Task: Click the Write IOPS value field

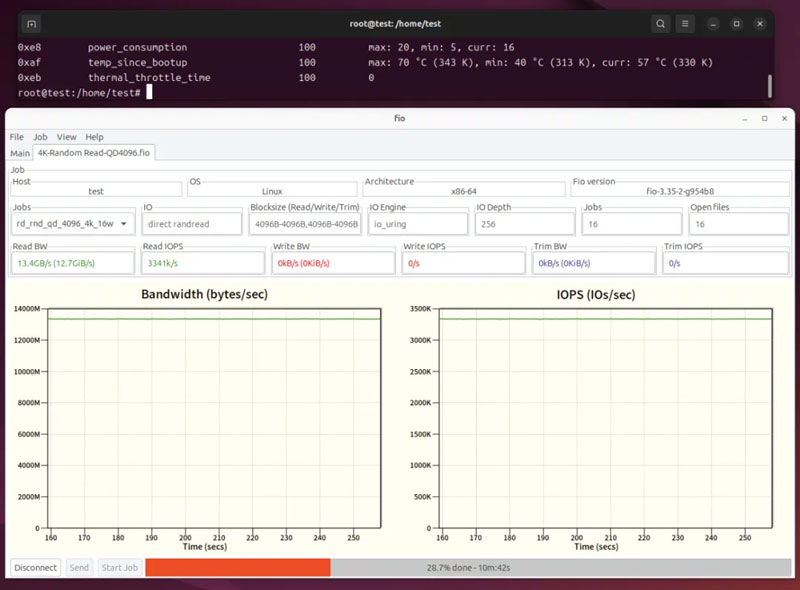Action: click(x=464, y=263)
